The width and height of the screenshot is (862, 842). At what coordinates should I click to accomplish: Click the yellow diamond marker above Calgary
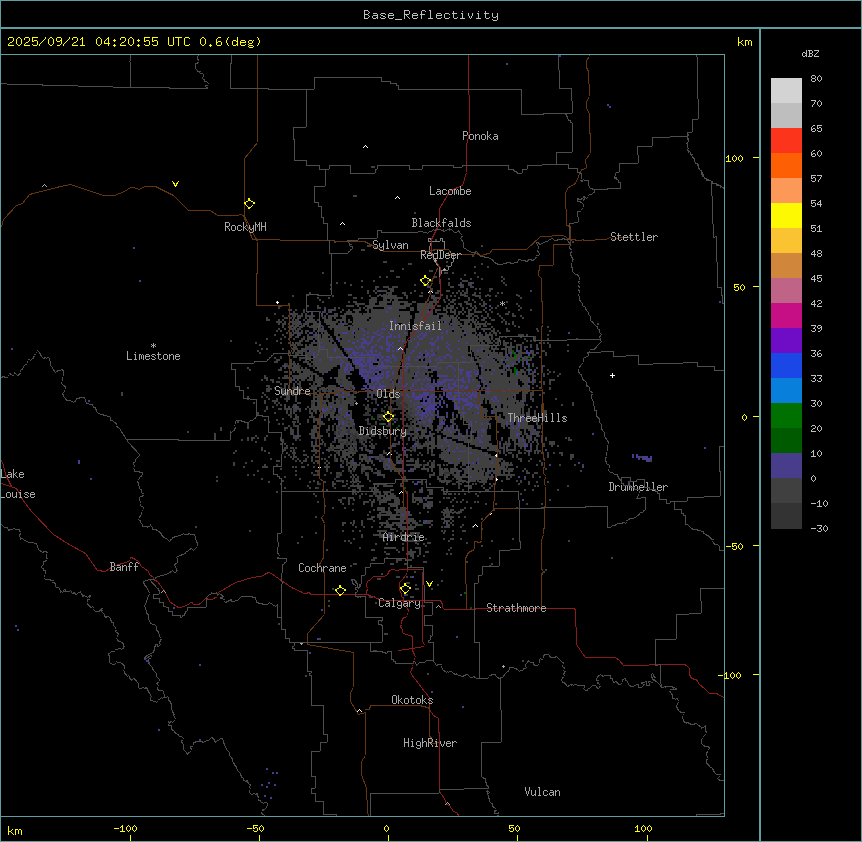tap(405, 589)
